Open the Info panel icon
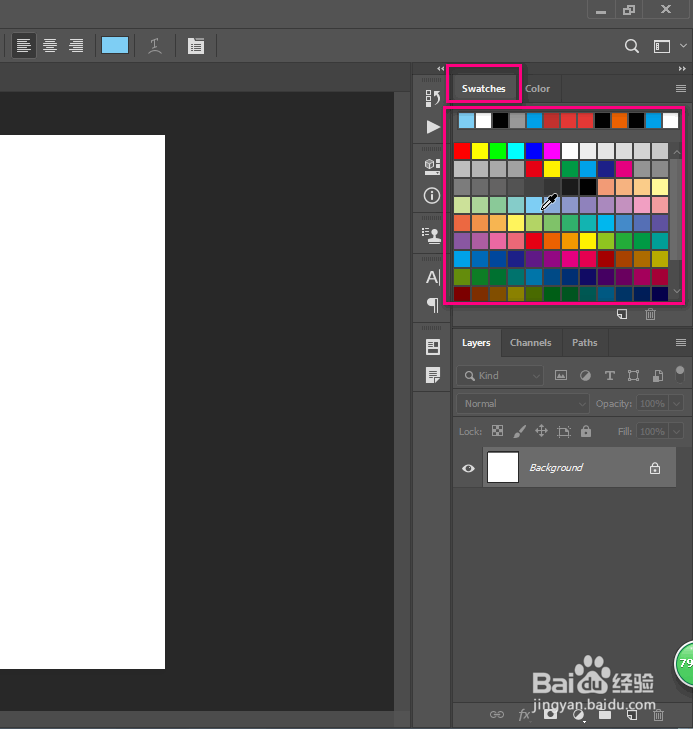The width and height of the screenshot is (693, 729). (432, 195)
